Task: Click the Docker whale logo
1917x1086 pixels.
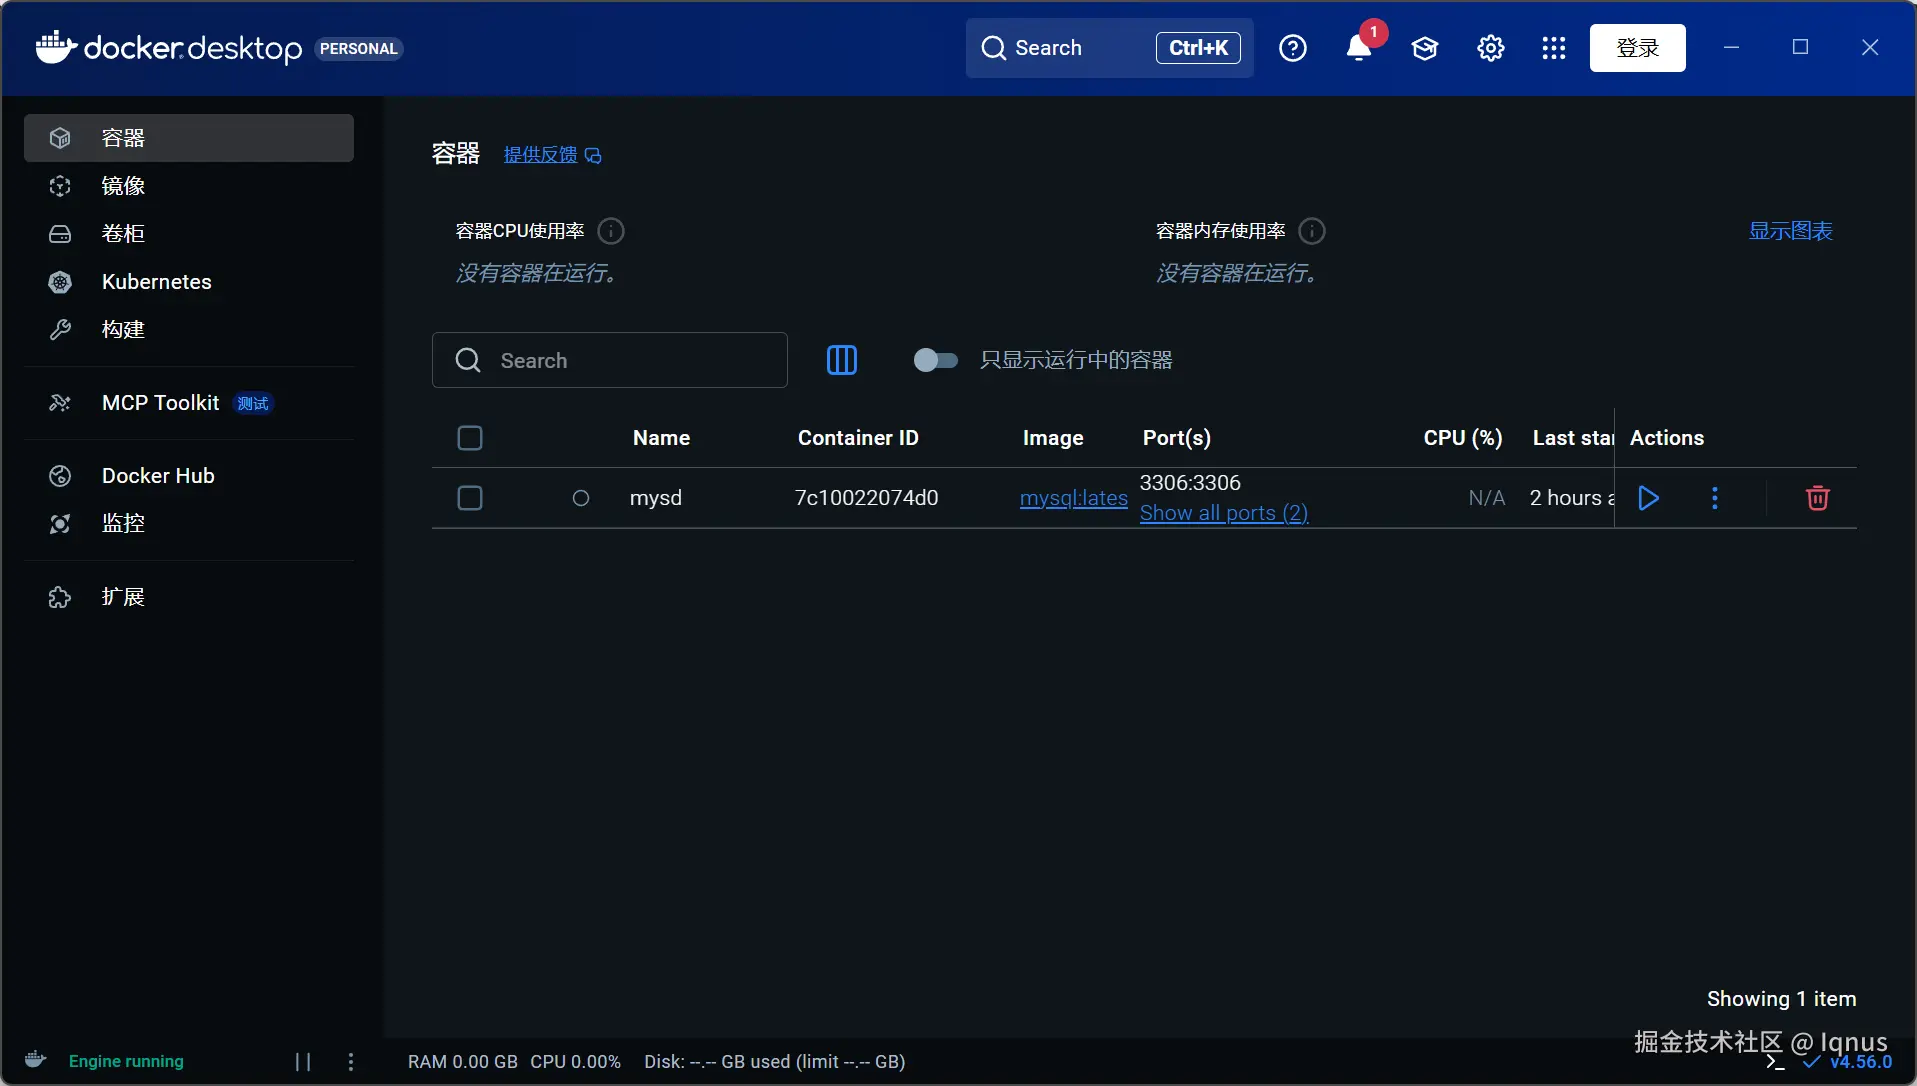Action: [56, 47]
